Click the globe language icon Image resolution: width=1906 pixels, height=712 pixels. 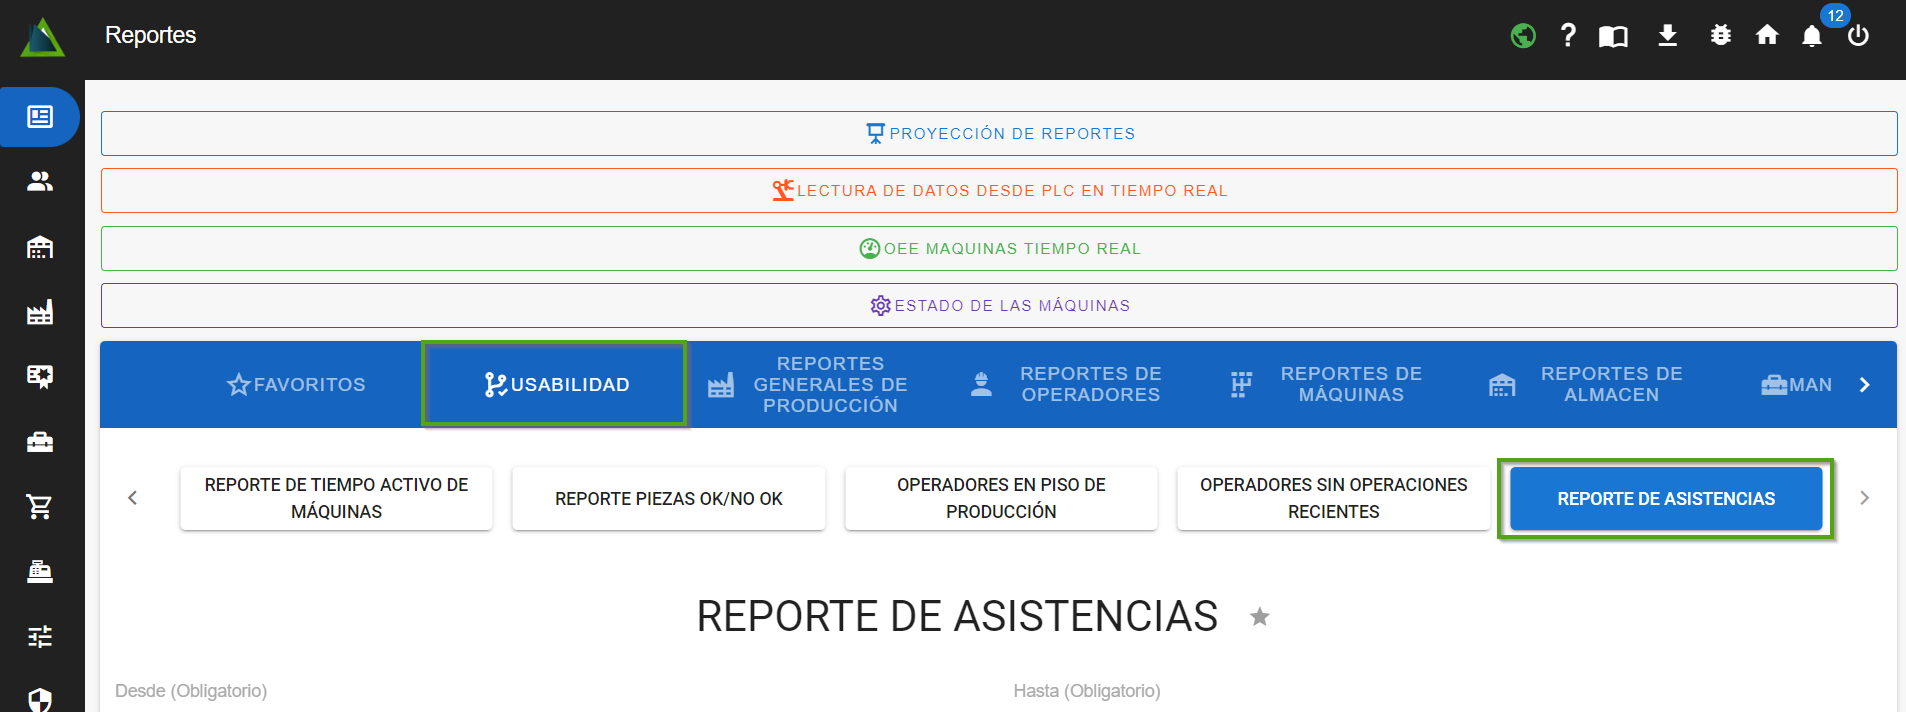pyautogui.click(x=1523, y=36)
